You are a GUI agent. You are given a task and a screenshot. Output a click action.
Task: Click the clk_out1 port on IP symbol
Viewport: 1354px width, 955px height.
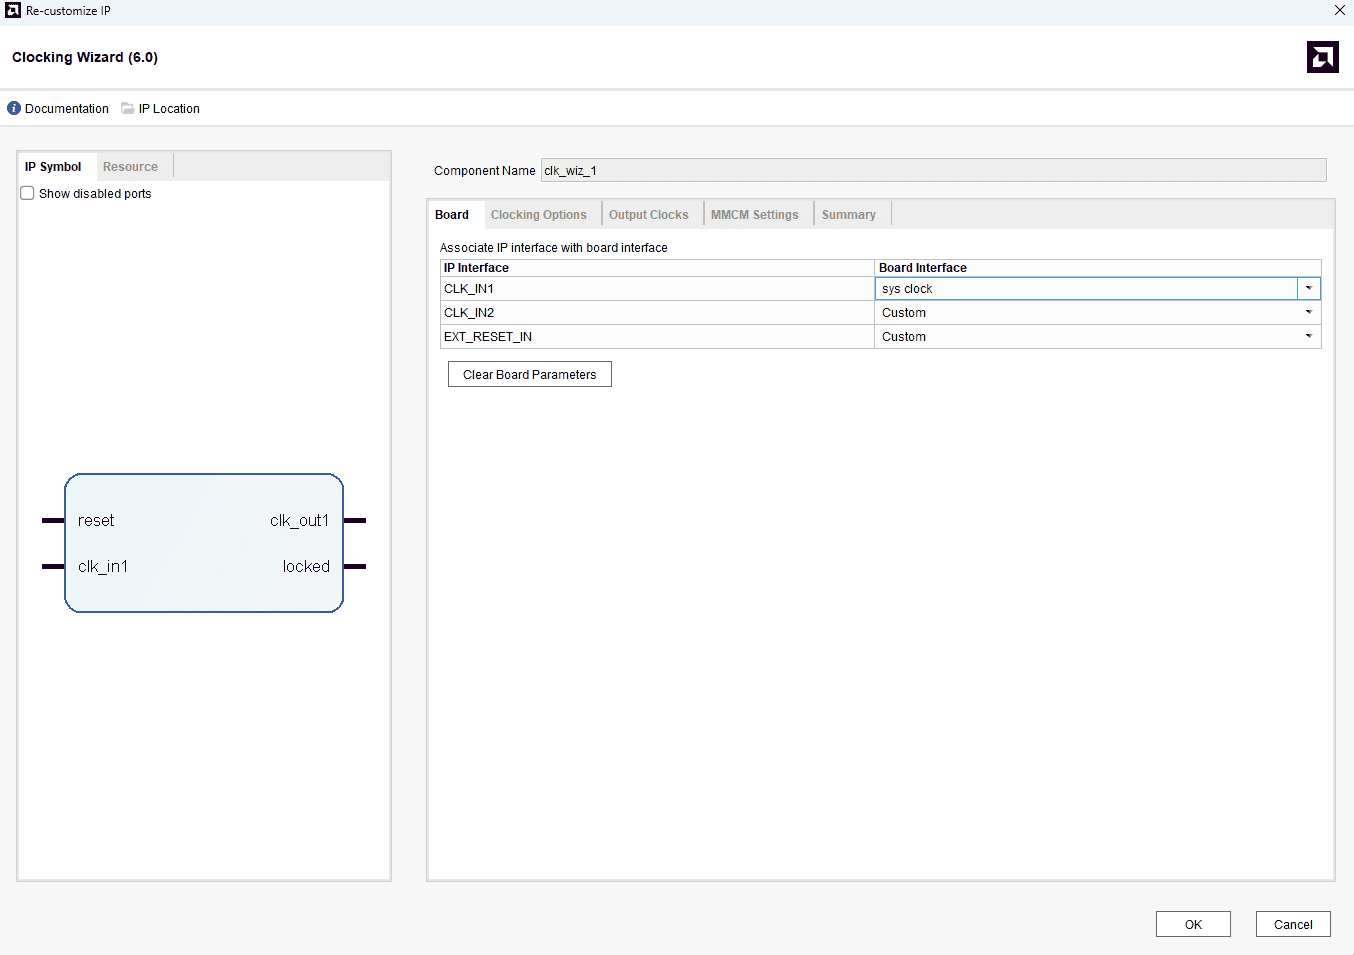[299, 520]
